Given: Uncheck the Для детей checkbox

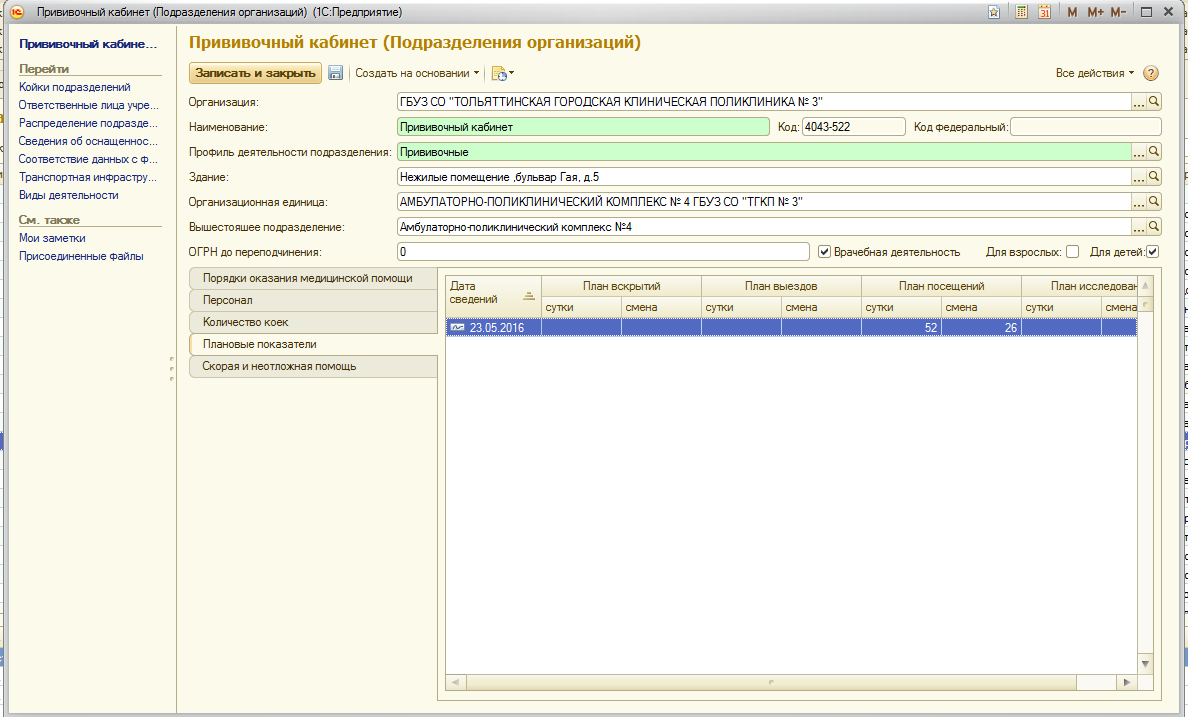Looking at the screenshot, I should click(x=1152, y=252).
